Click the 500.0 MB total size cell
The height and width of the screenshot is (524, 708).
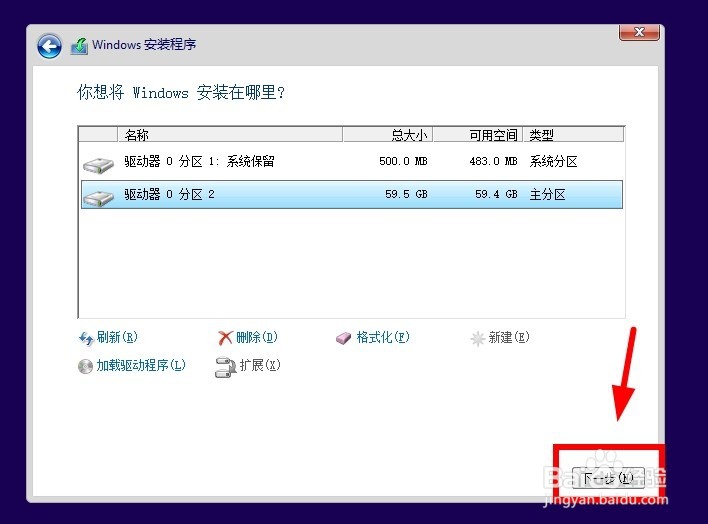(x=403, y=161)
